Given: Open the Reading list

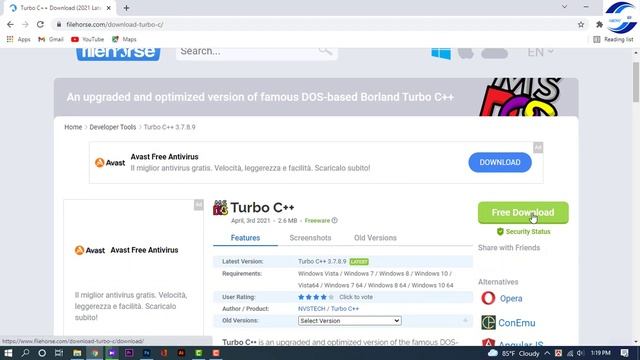Looking at the screenshot, I should pyautogui.click(x=613, y=39).
